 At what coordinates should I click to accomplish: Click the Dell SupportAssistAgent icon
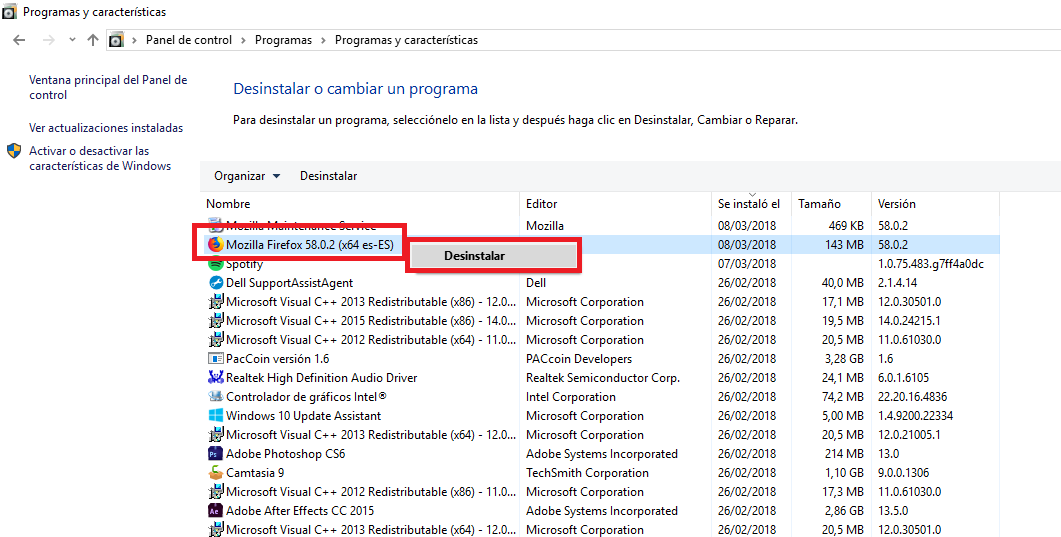[x=215, y=283]
